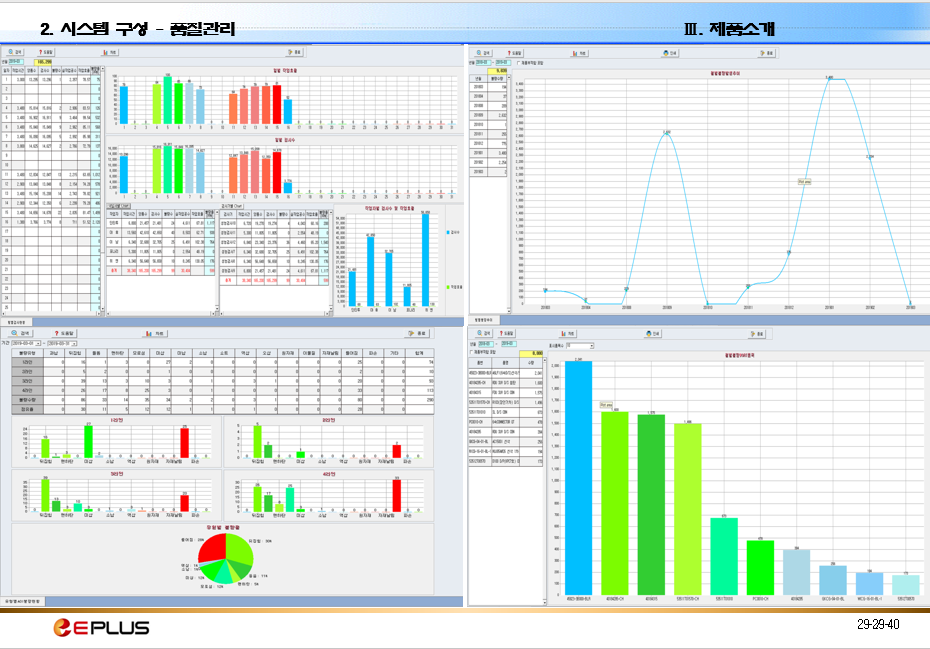Open Help in the pie-chart panel toolbar

click(63, 333)
